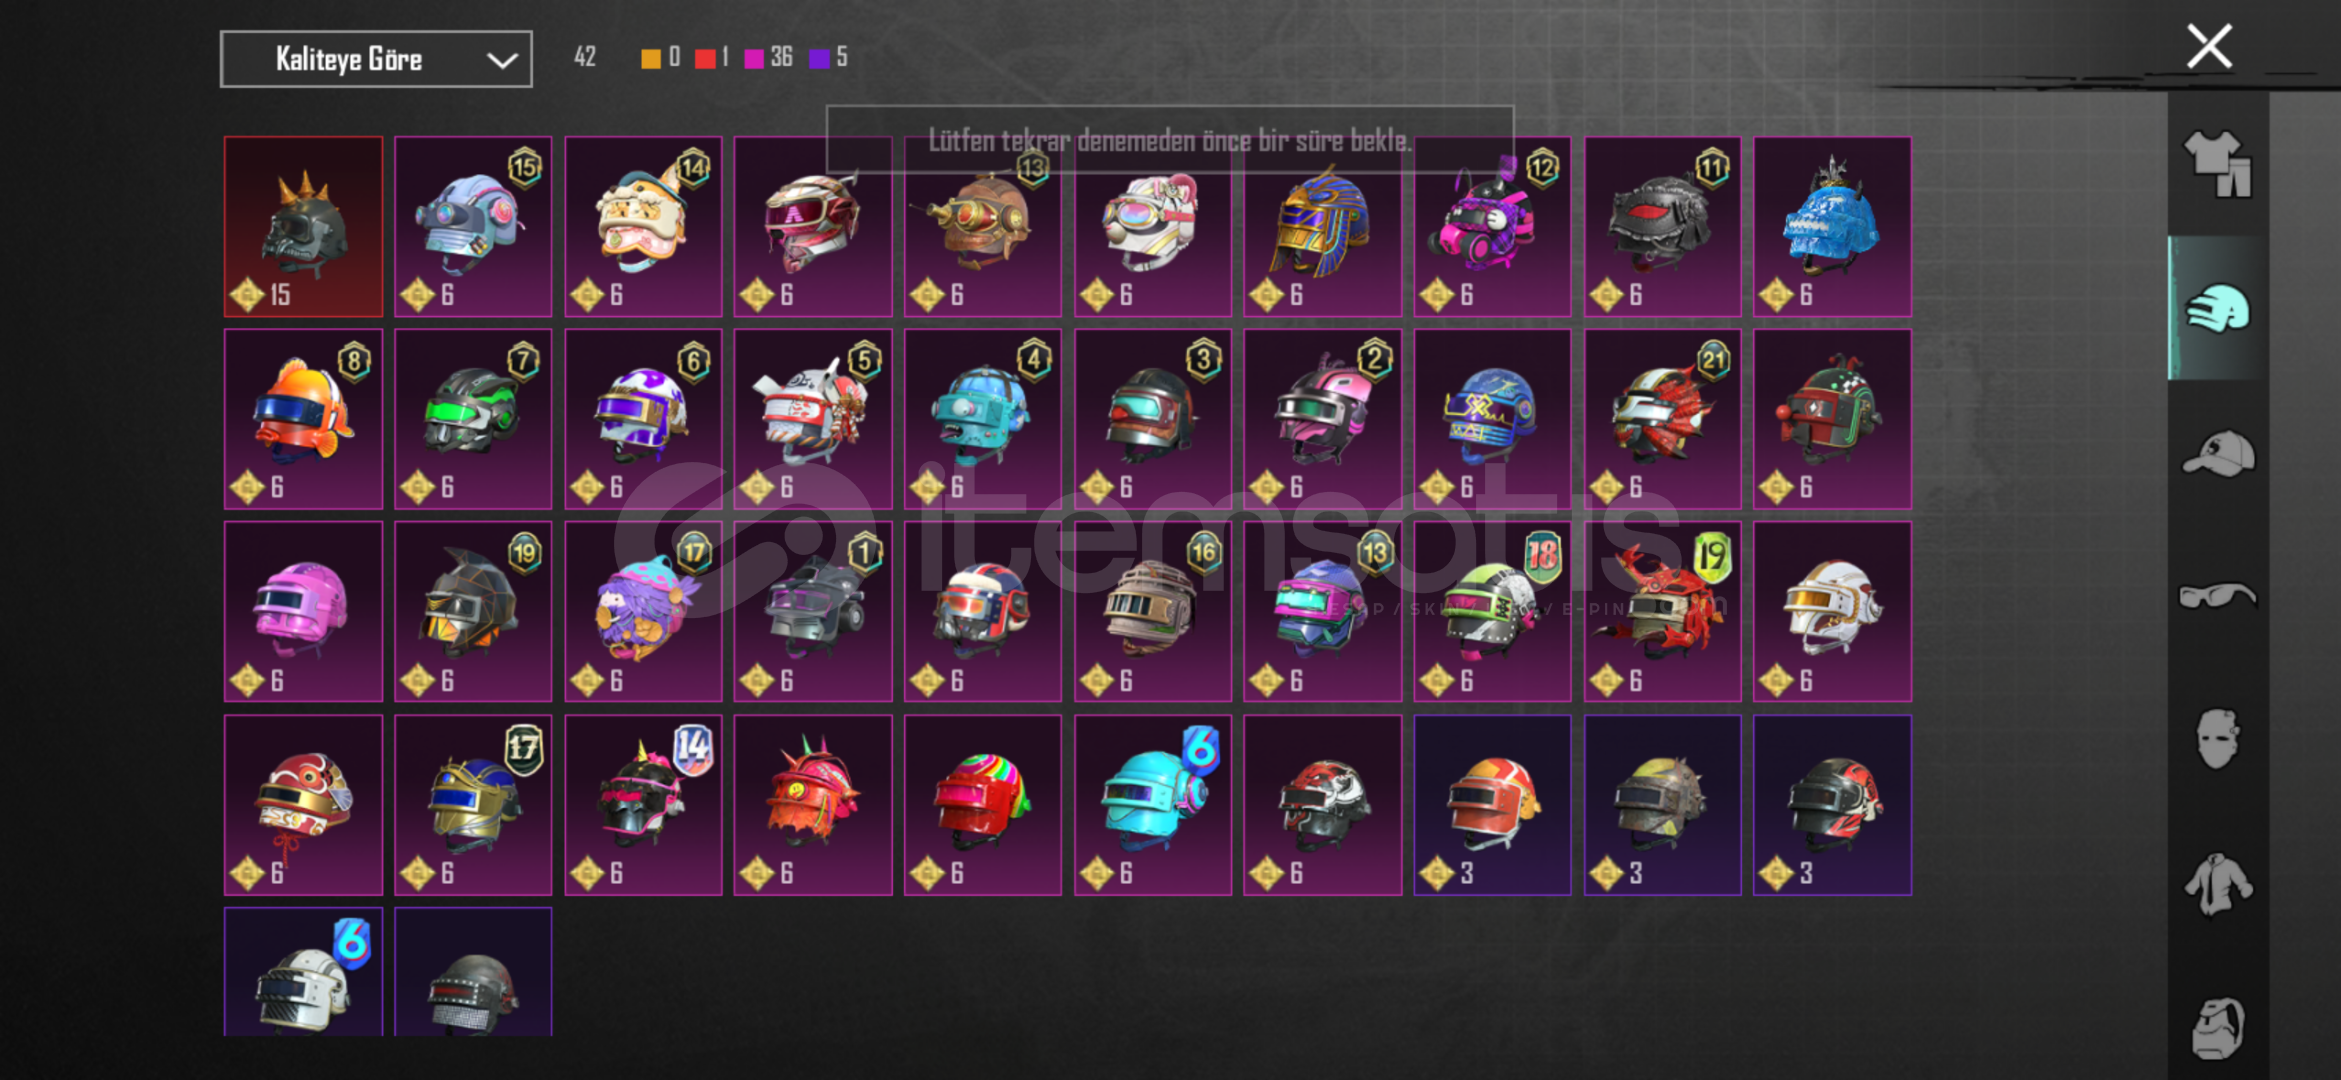
Task: Close the inventory with the X
Action: click(x=2209, y=46)
